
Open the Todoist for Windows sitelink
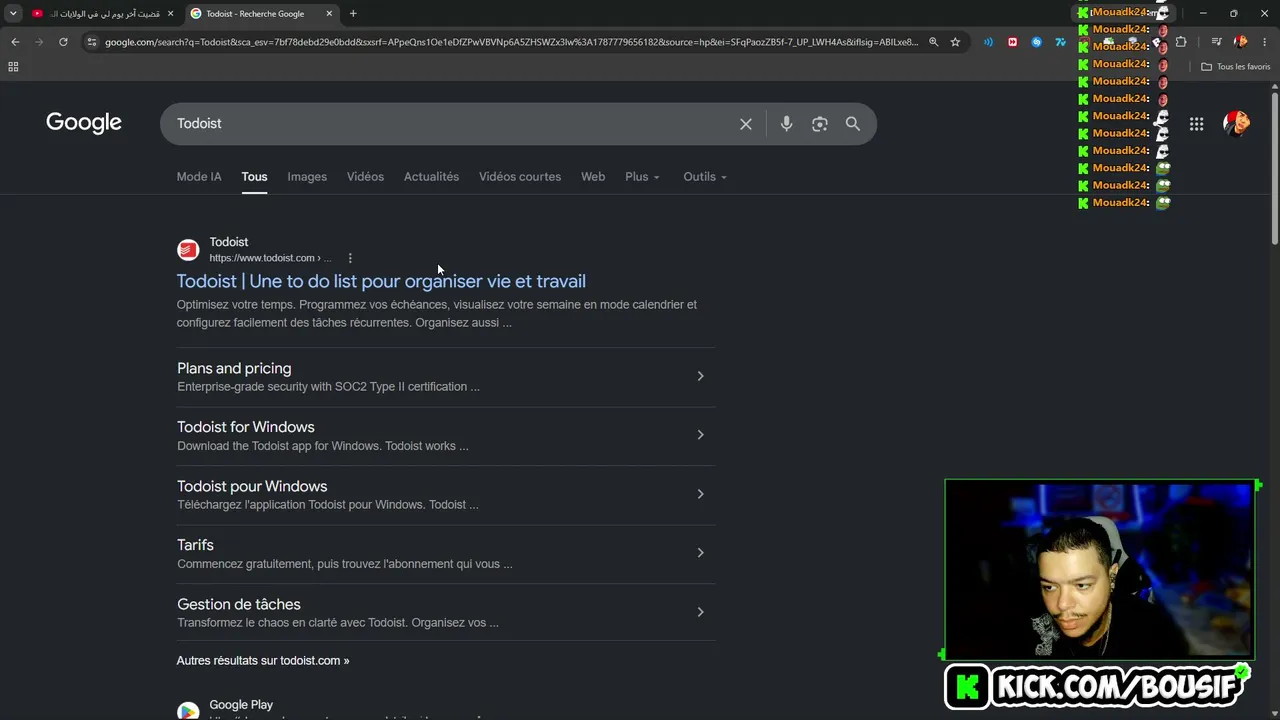click(246, 427)
